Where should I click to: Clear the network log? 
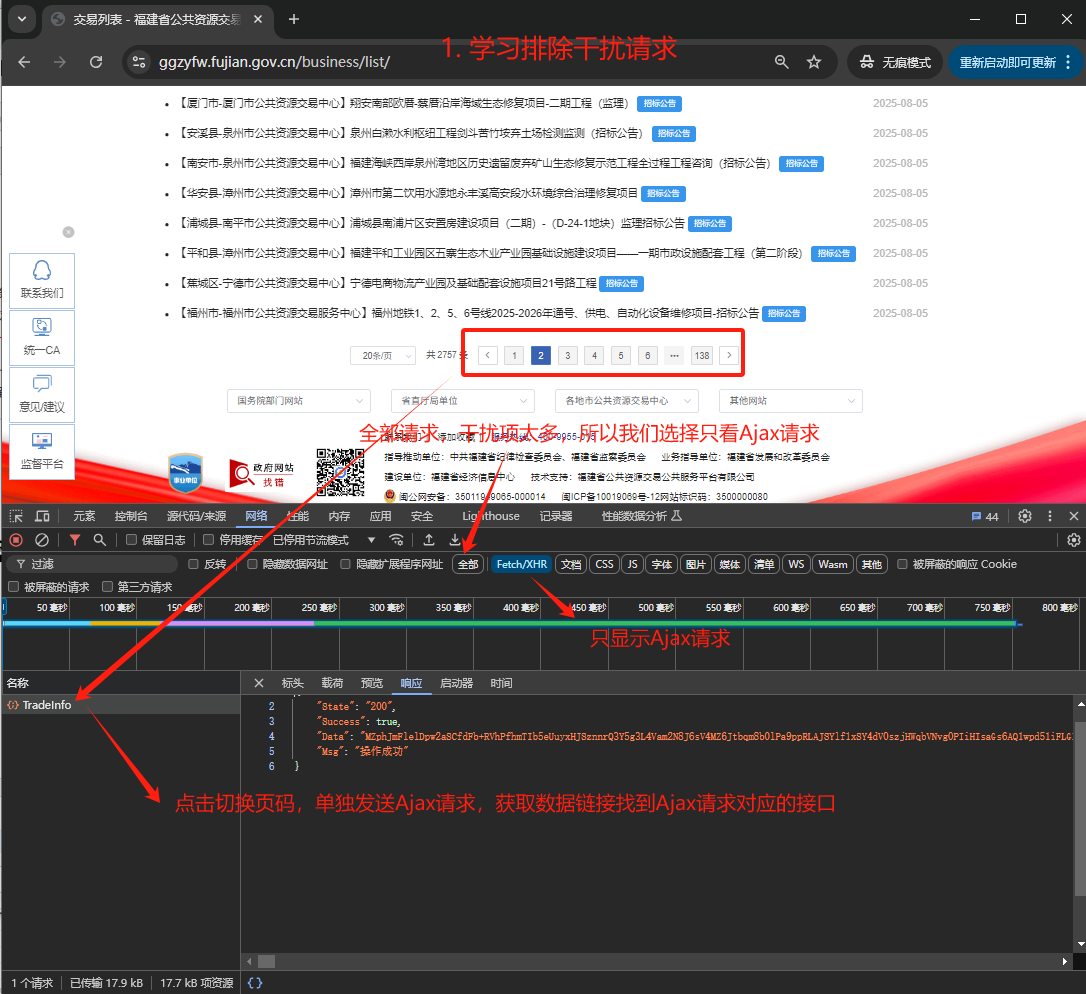tap(42, 540)
